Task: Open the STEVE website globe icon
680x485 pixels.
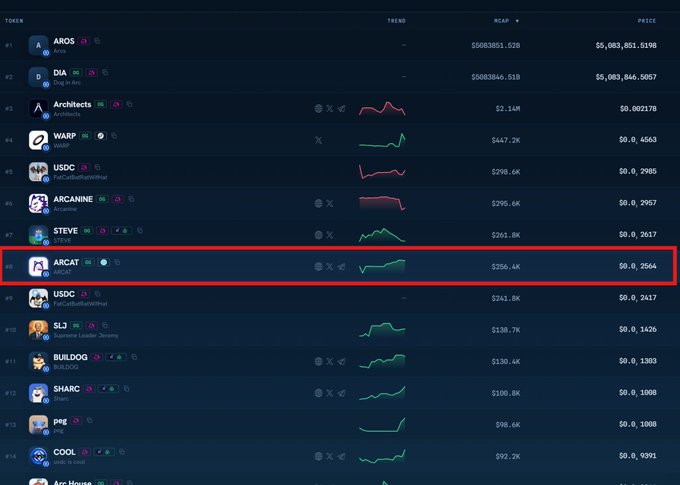Action: click(x=318, y=235)
